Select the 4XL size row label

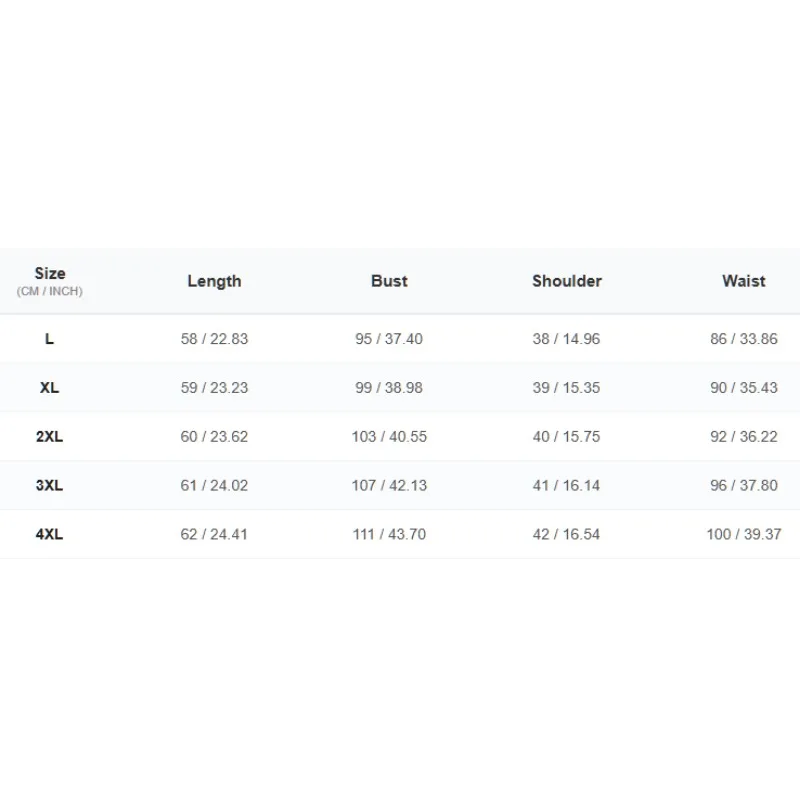[49, 534]
